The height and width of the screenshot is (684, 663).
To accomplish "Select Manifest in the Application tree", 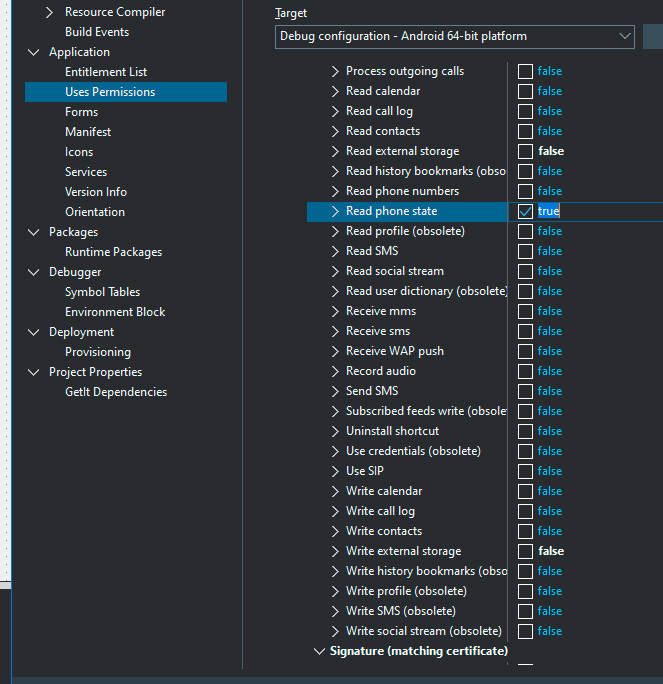I will point(88,132).
